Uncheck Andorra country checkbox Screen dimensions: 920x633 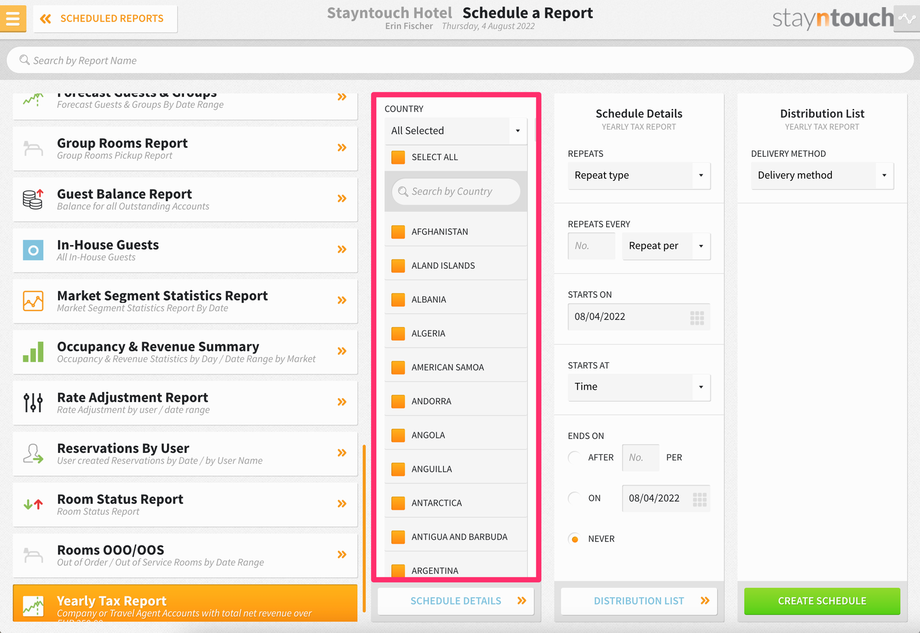click(x=398, y=402)
